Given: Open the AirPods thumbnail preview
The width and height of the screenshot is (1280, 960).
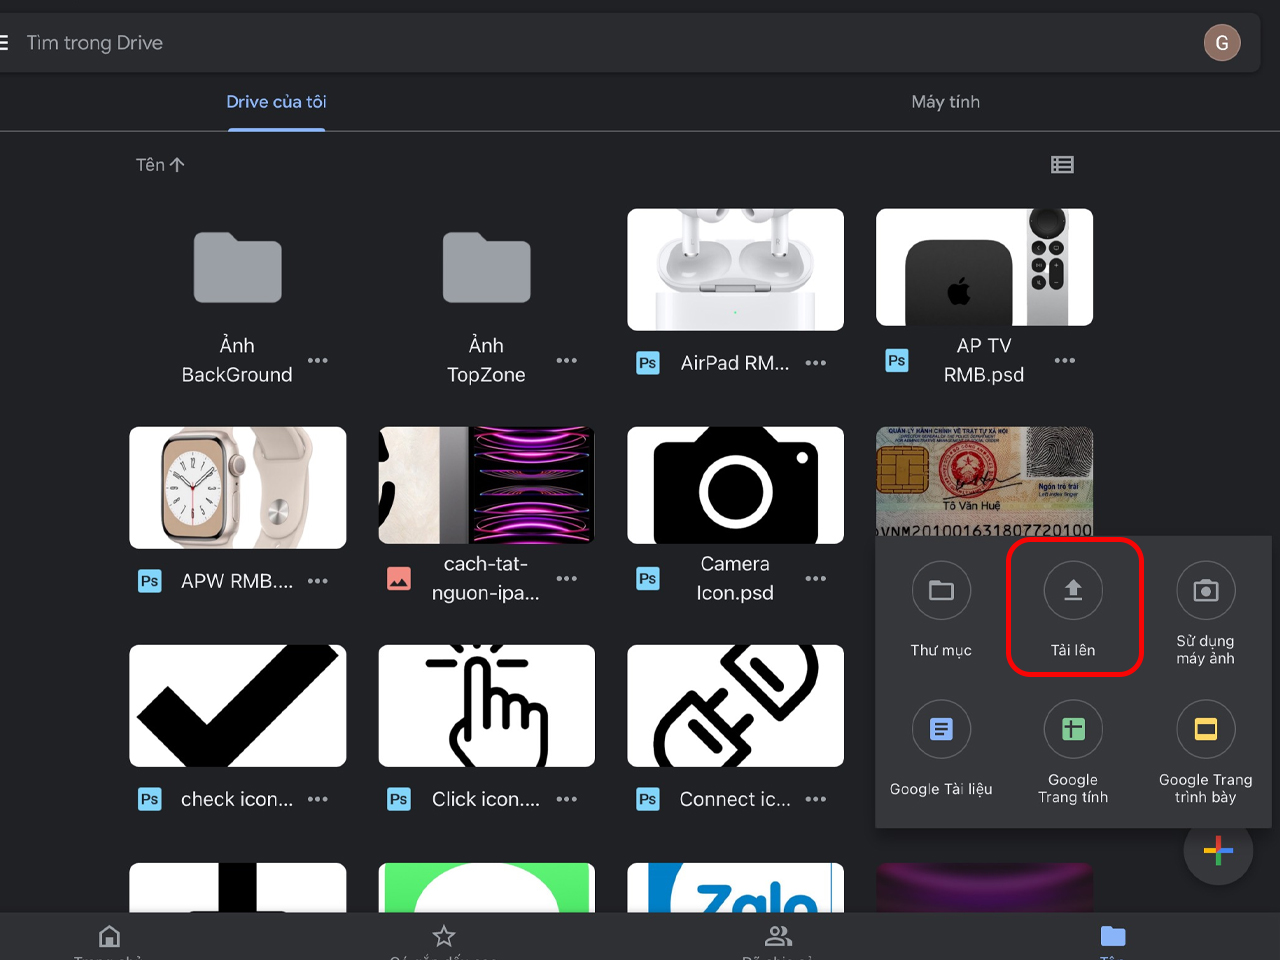Looking at the screenshot, I should click(x=735, y=269).
